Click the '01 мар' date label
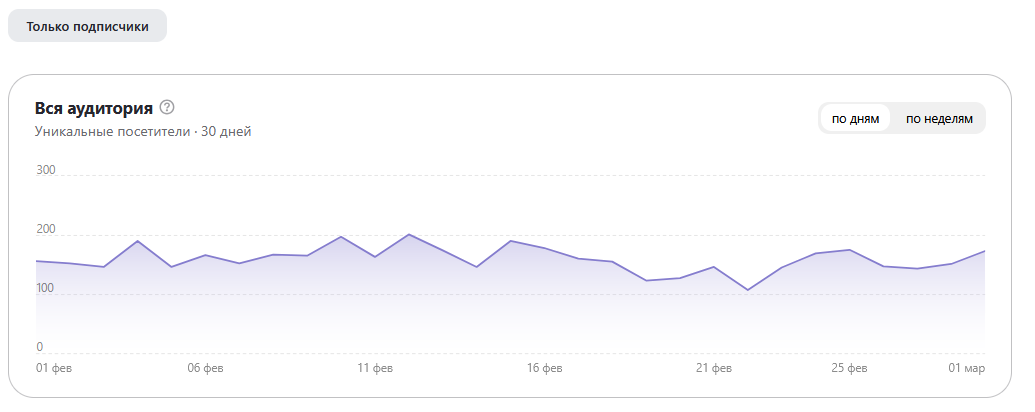The width and height of the screenshot is (1035, 412). (x=967, y=368)
